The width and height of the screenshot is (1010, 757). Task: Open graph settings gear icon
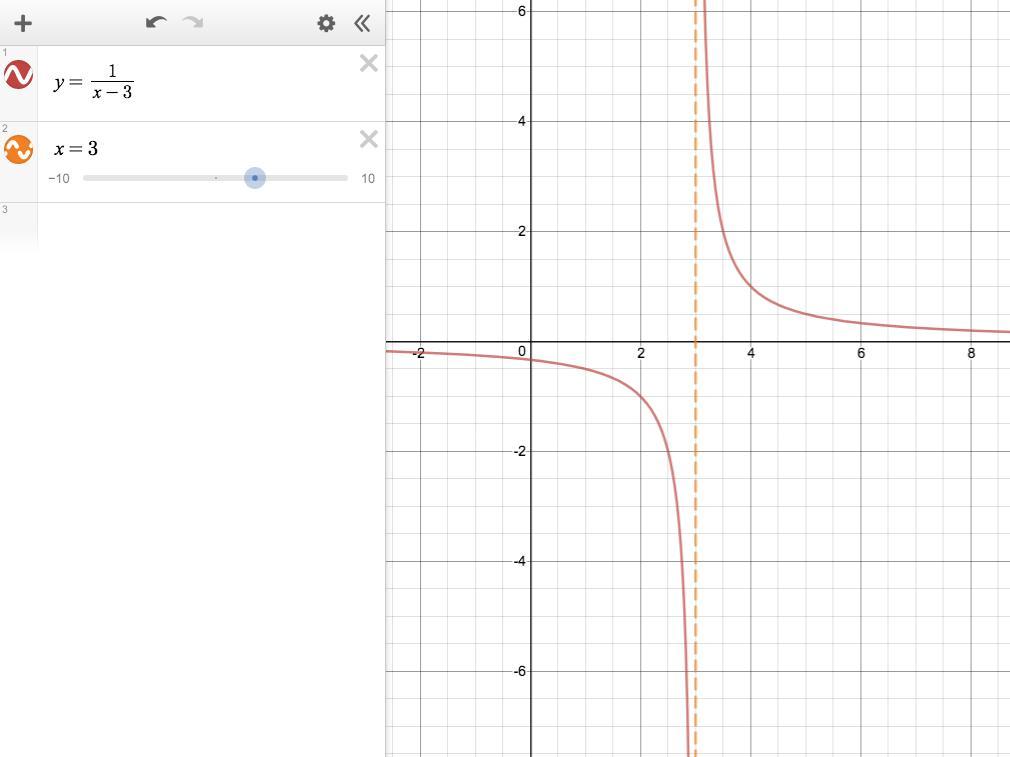click(326, 24)
